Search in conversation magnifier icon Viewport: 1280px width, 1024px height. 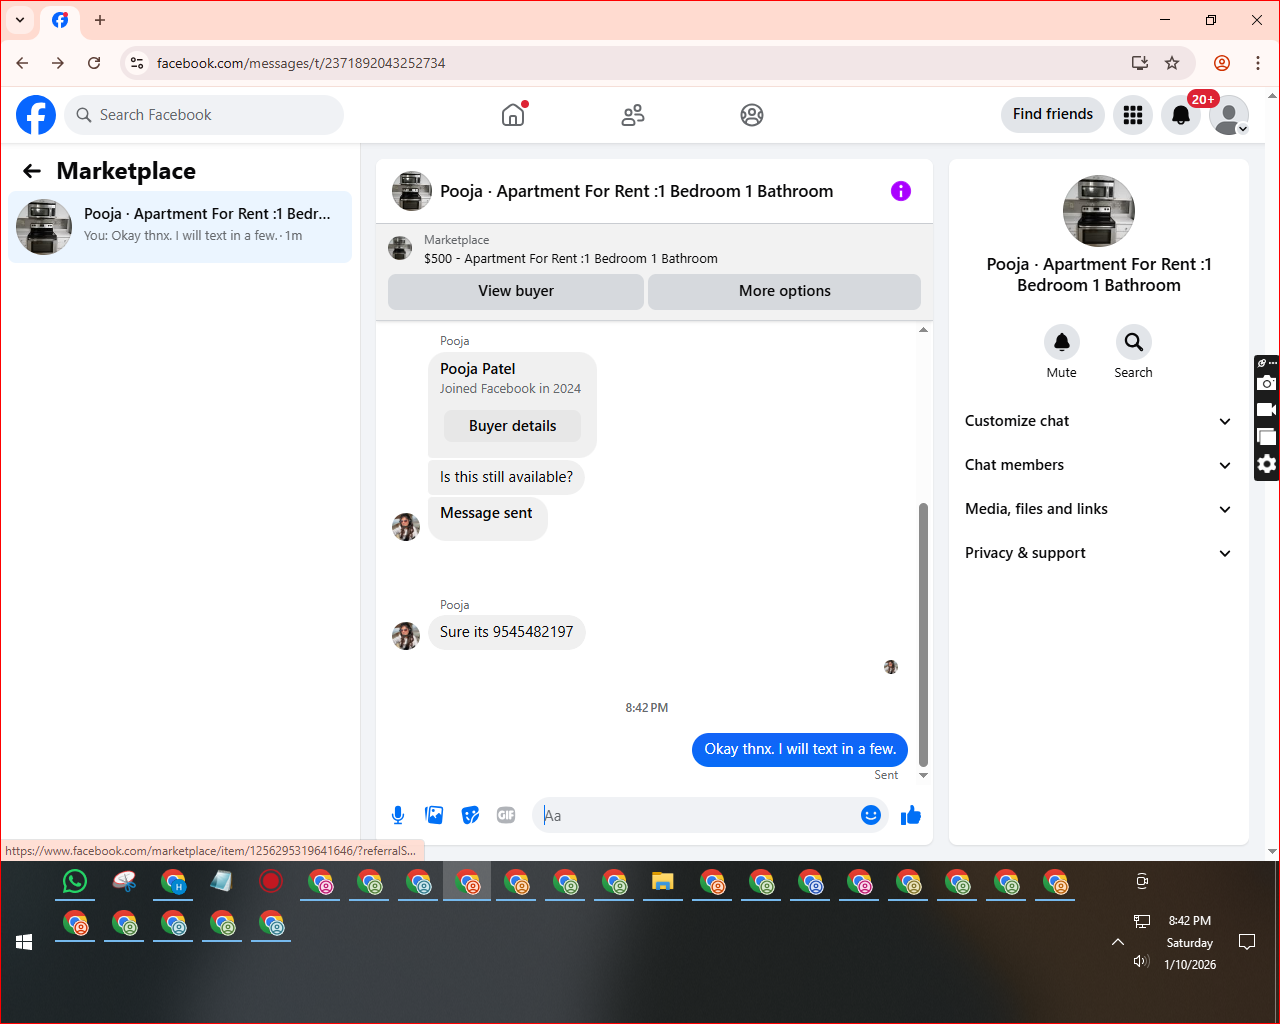1134,342
